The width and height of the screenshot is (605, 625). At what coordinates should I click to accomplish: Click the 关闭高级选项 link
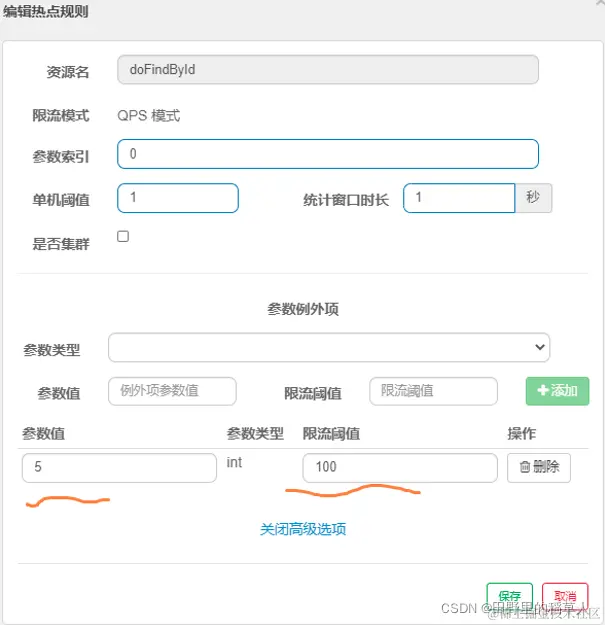[303, 529]
